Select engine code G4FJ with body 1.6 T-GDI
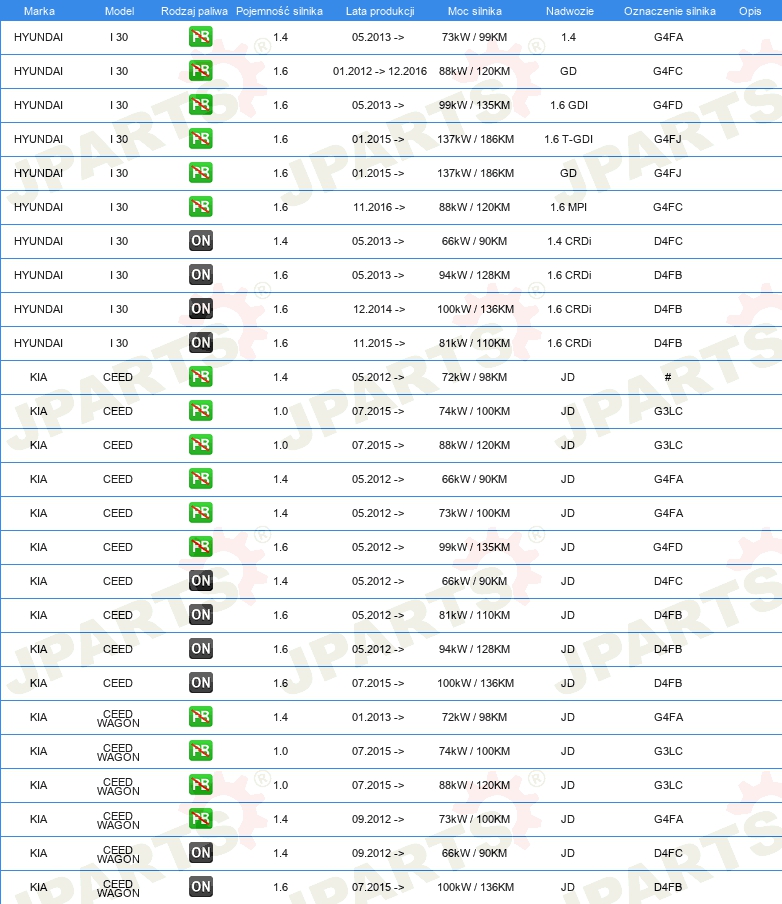Image resolution: width=782 pixels, height=904 pixels. tap(668, 139)
